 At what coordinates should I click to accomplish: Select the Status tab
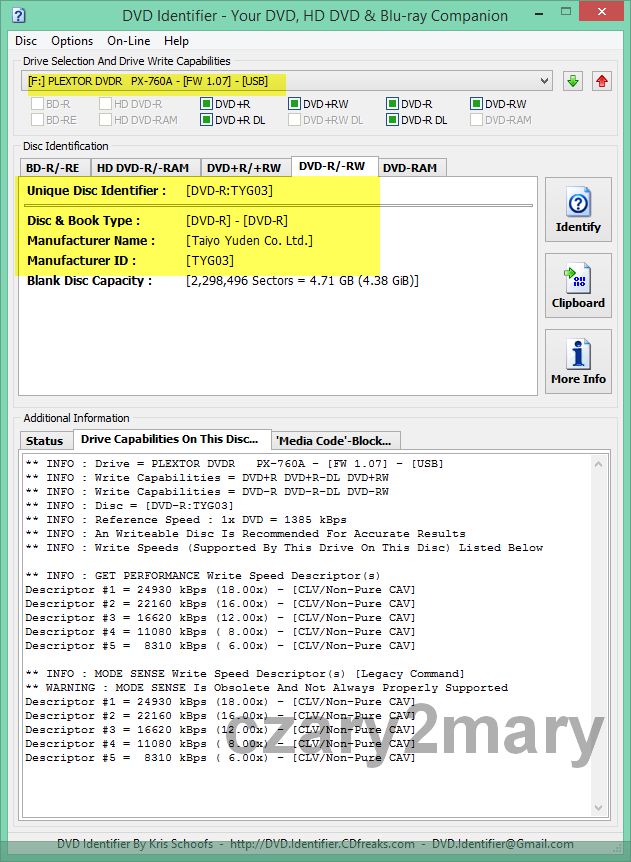coord(45,441)
